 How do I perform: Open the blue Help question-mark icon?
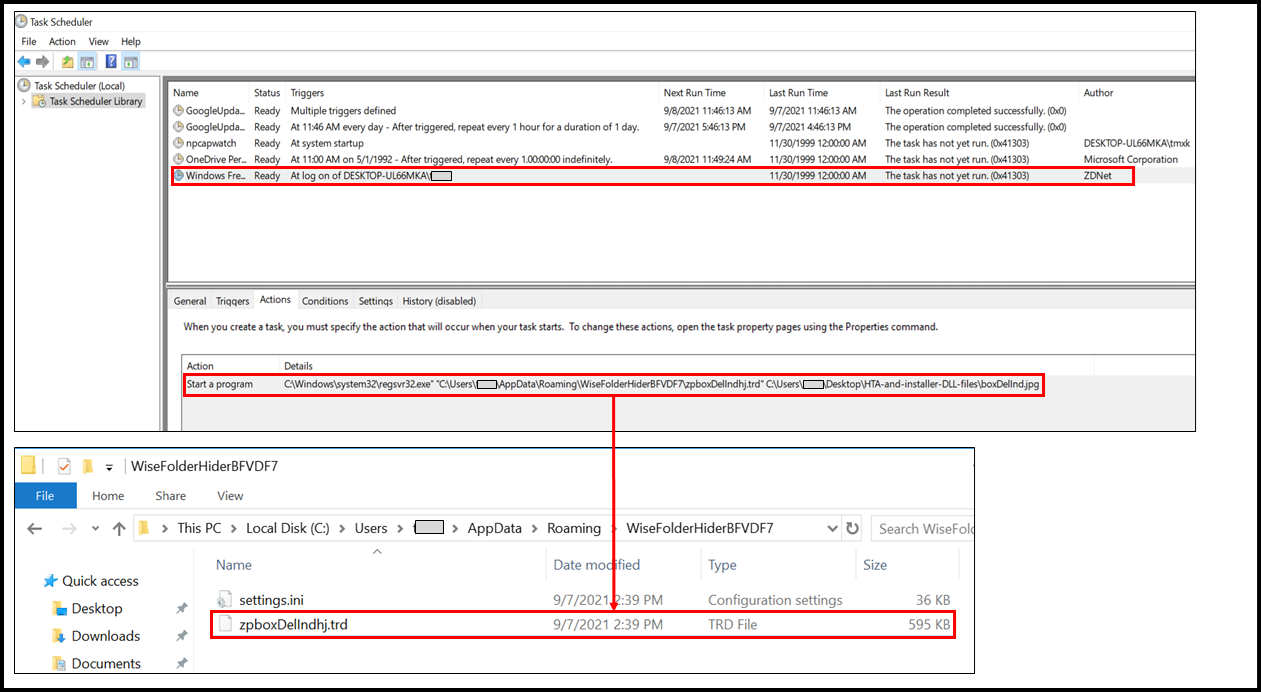(111, 62)
